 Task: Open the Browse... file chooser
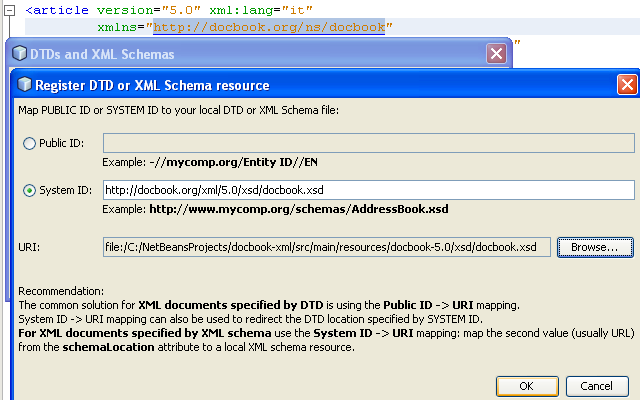pos(595,247)
